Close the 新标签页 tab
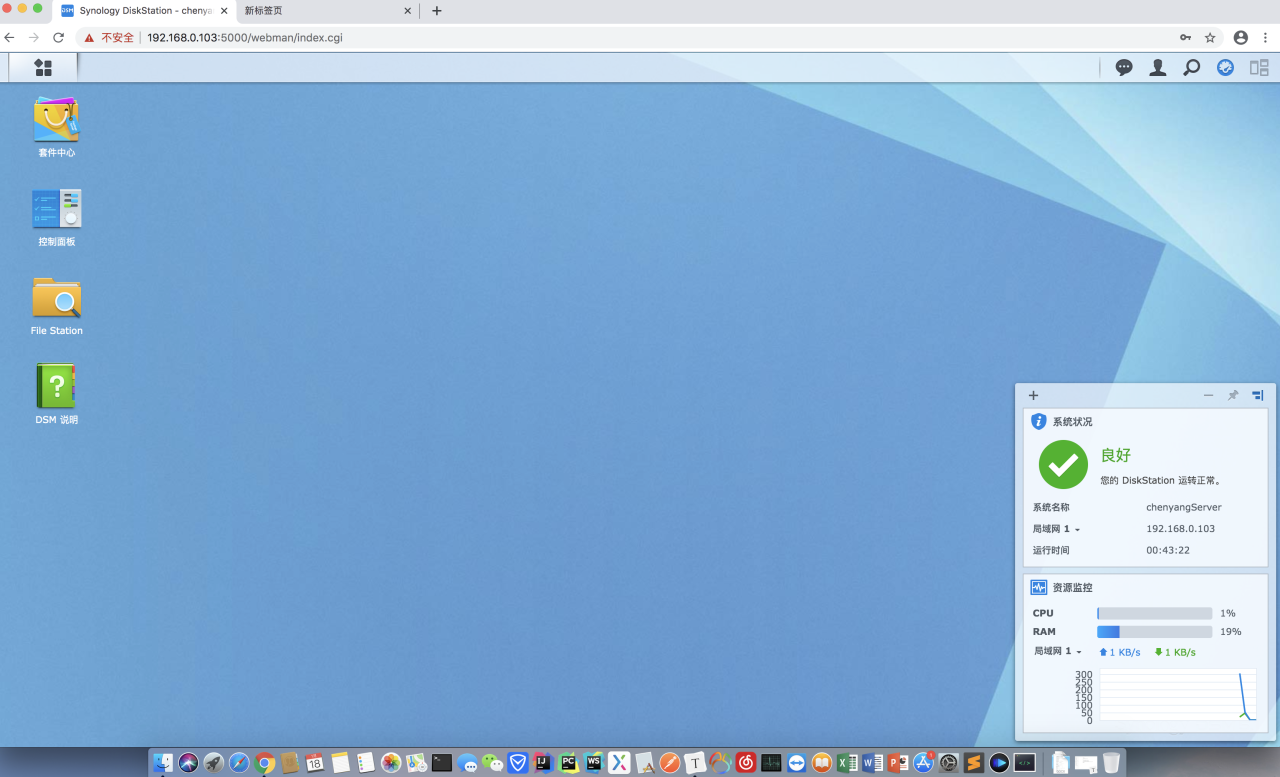1280x777 pixels. pyautogui.click(x=407, y=11)
